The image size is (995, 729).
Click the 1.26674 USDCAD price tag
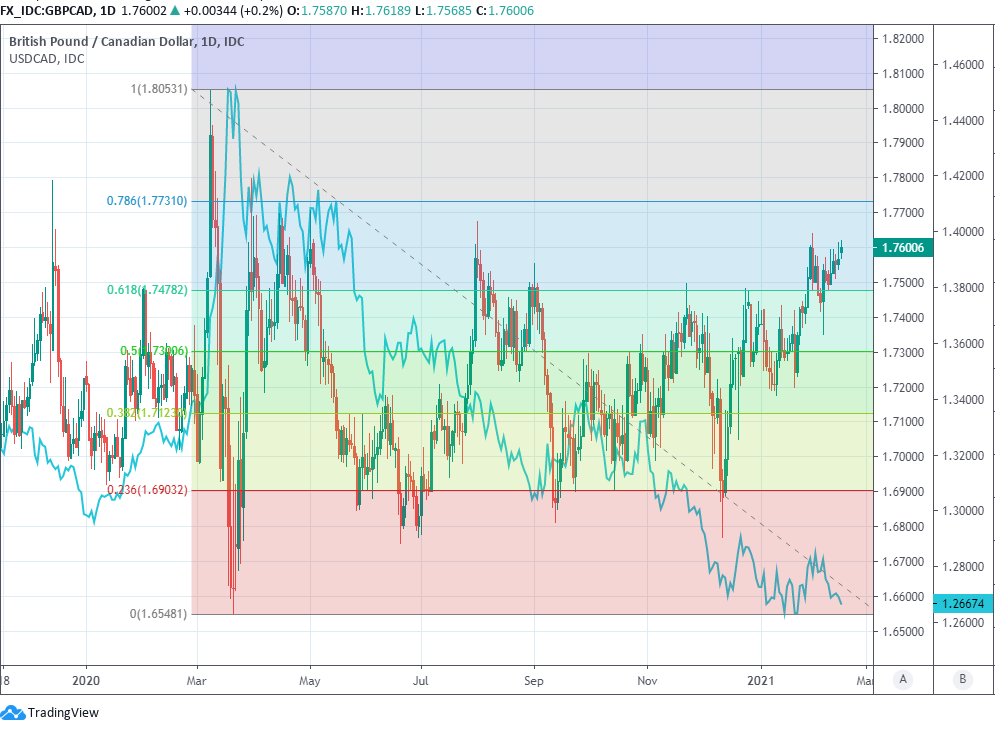pyautogui.click(x=962, y=603)
